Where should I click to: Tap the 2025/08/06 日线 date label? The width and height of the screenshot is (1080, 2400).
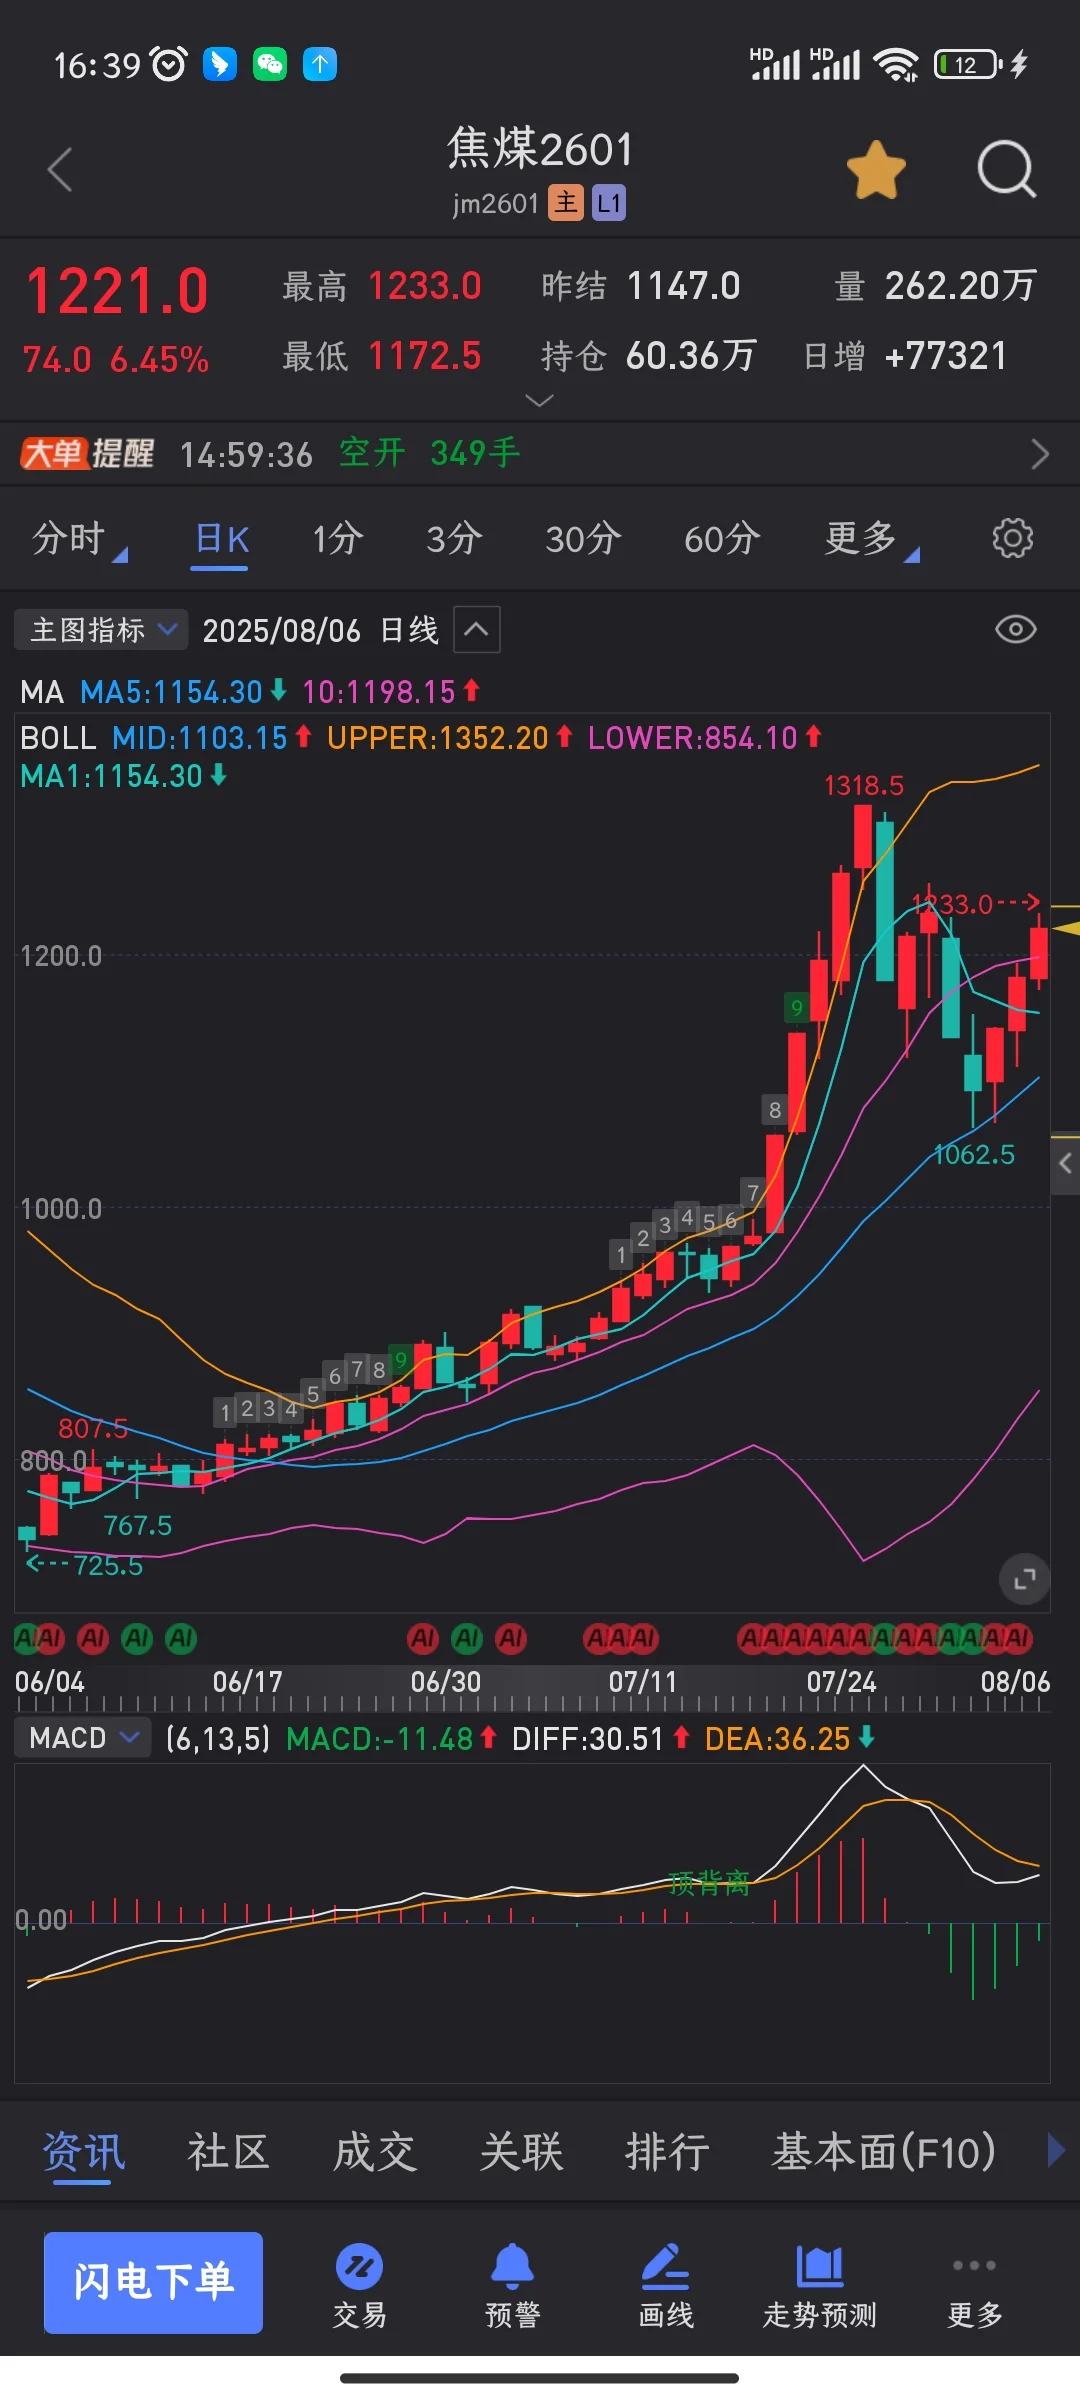click(x=320, y=630)
